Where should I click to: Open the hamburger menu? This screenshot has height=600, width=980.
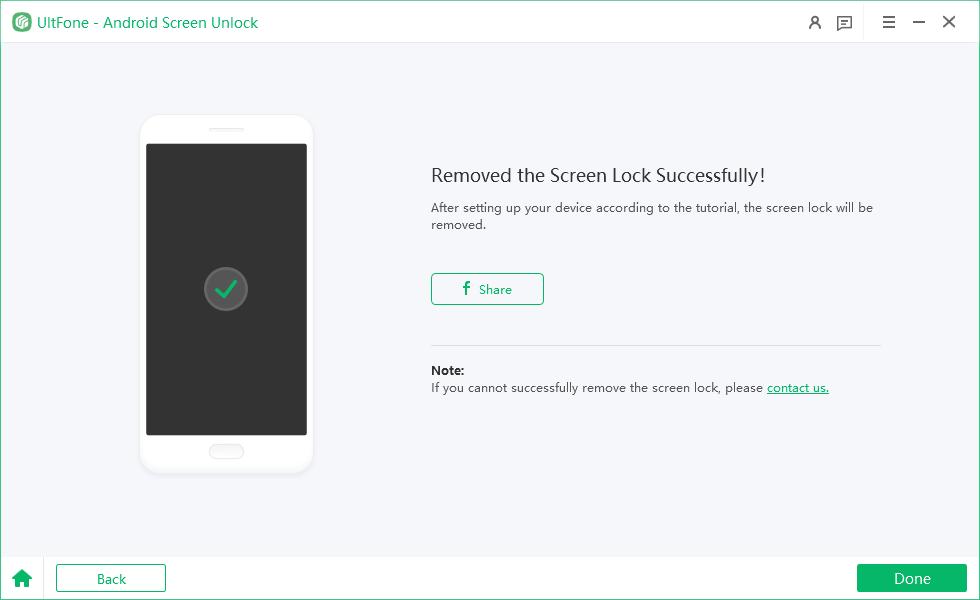(x=888, y=22)
